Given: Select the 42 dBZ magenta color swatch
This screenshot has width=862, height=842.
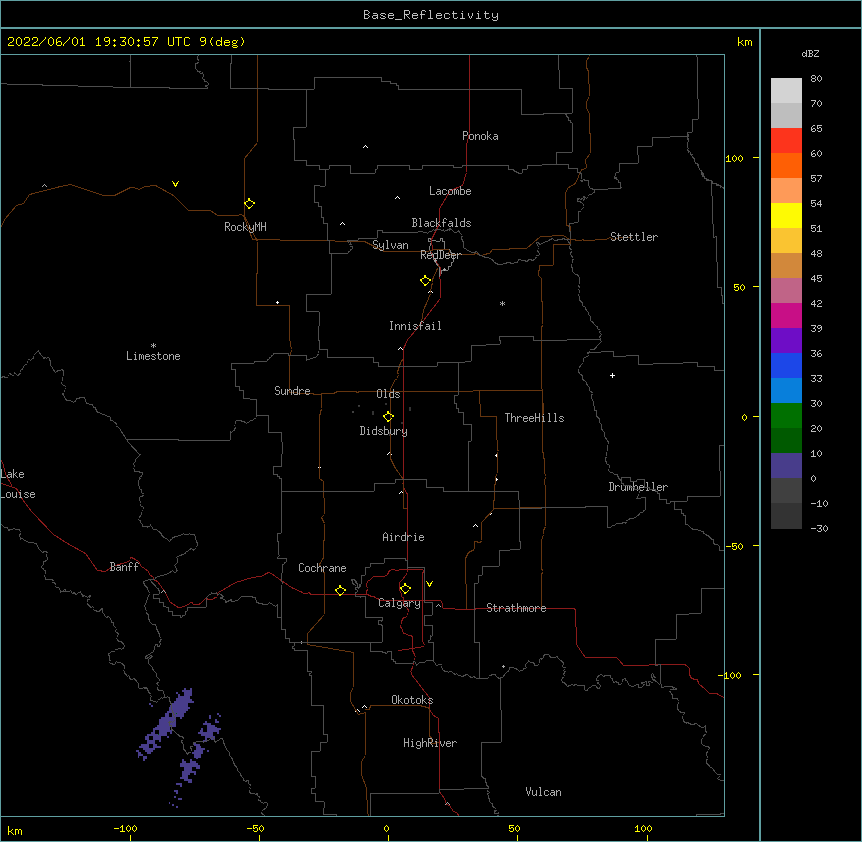Looking at the screenshot, I should [786, 315].
